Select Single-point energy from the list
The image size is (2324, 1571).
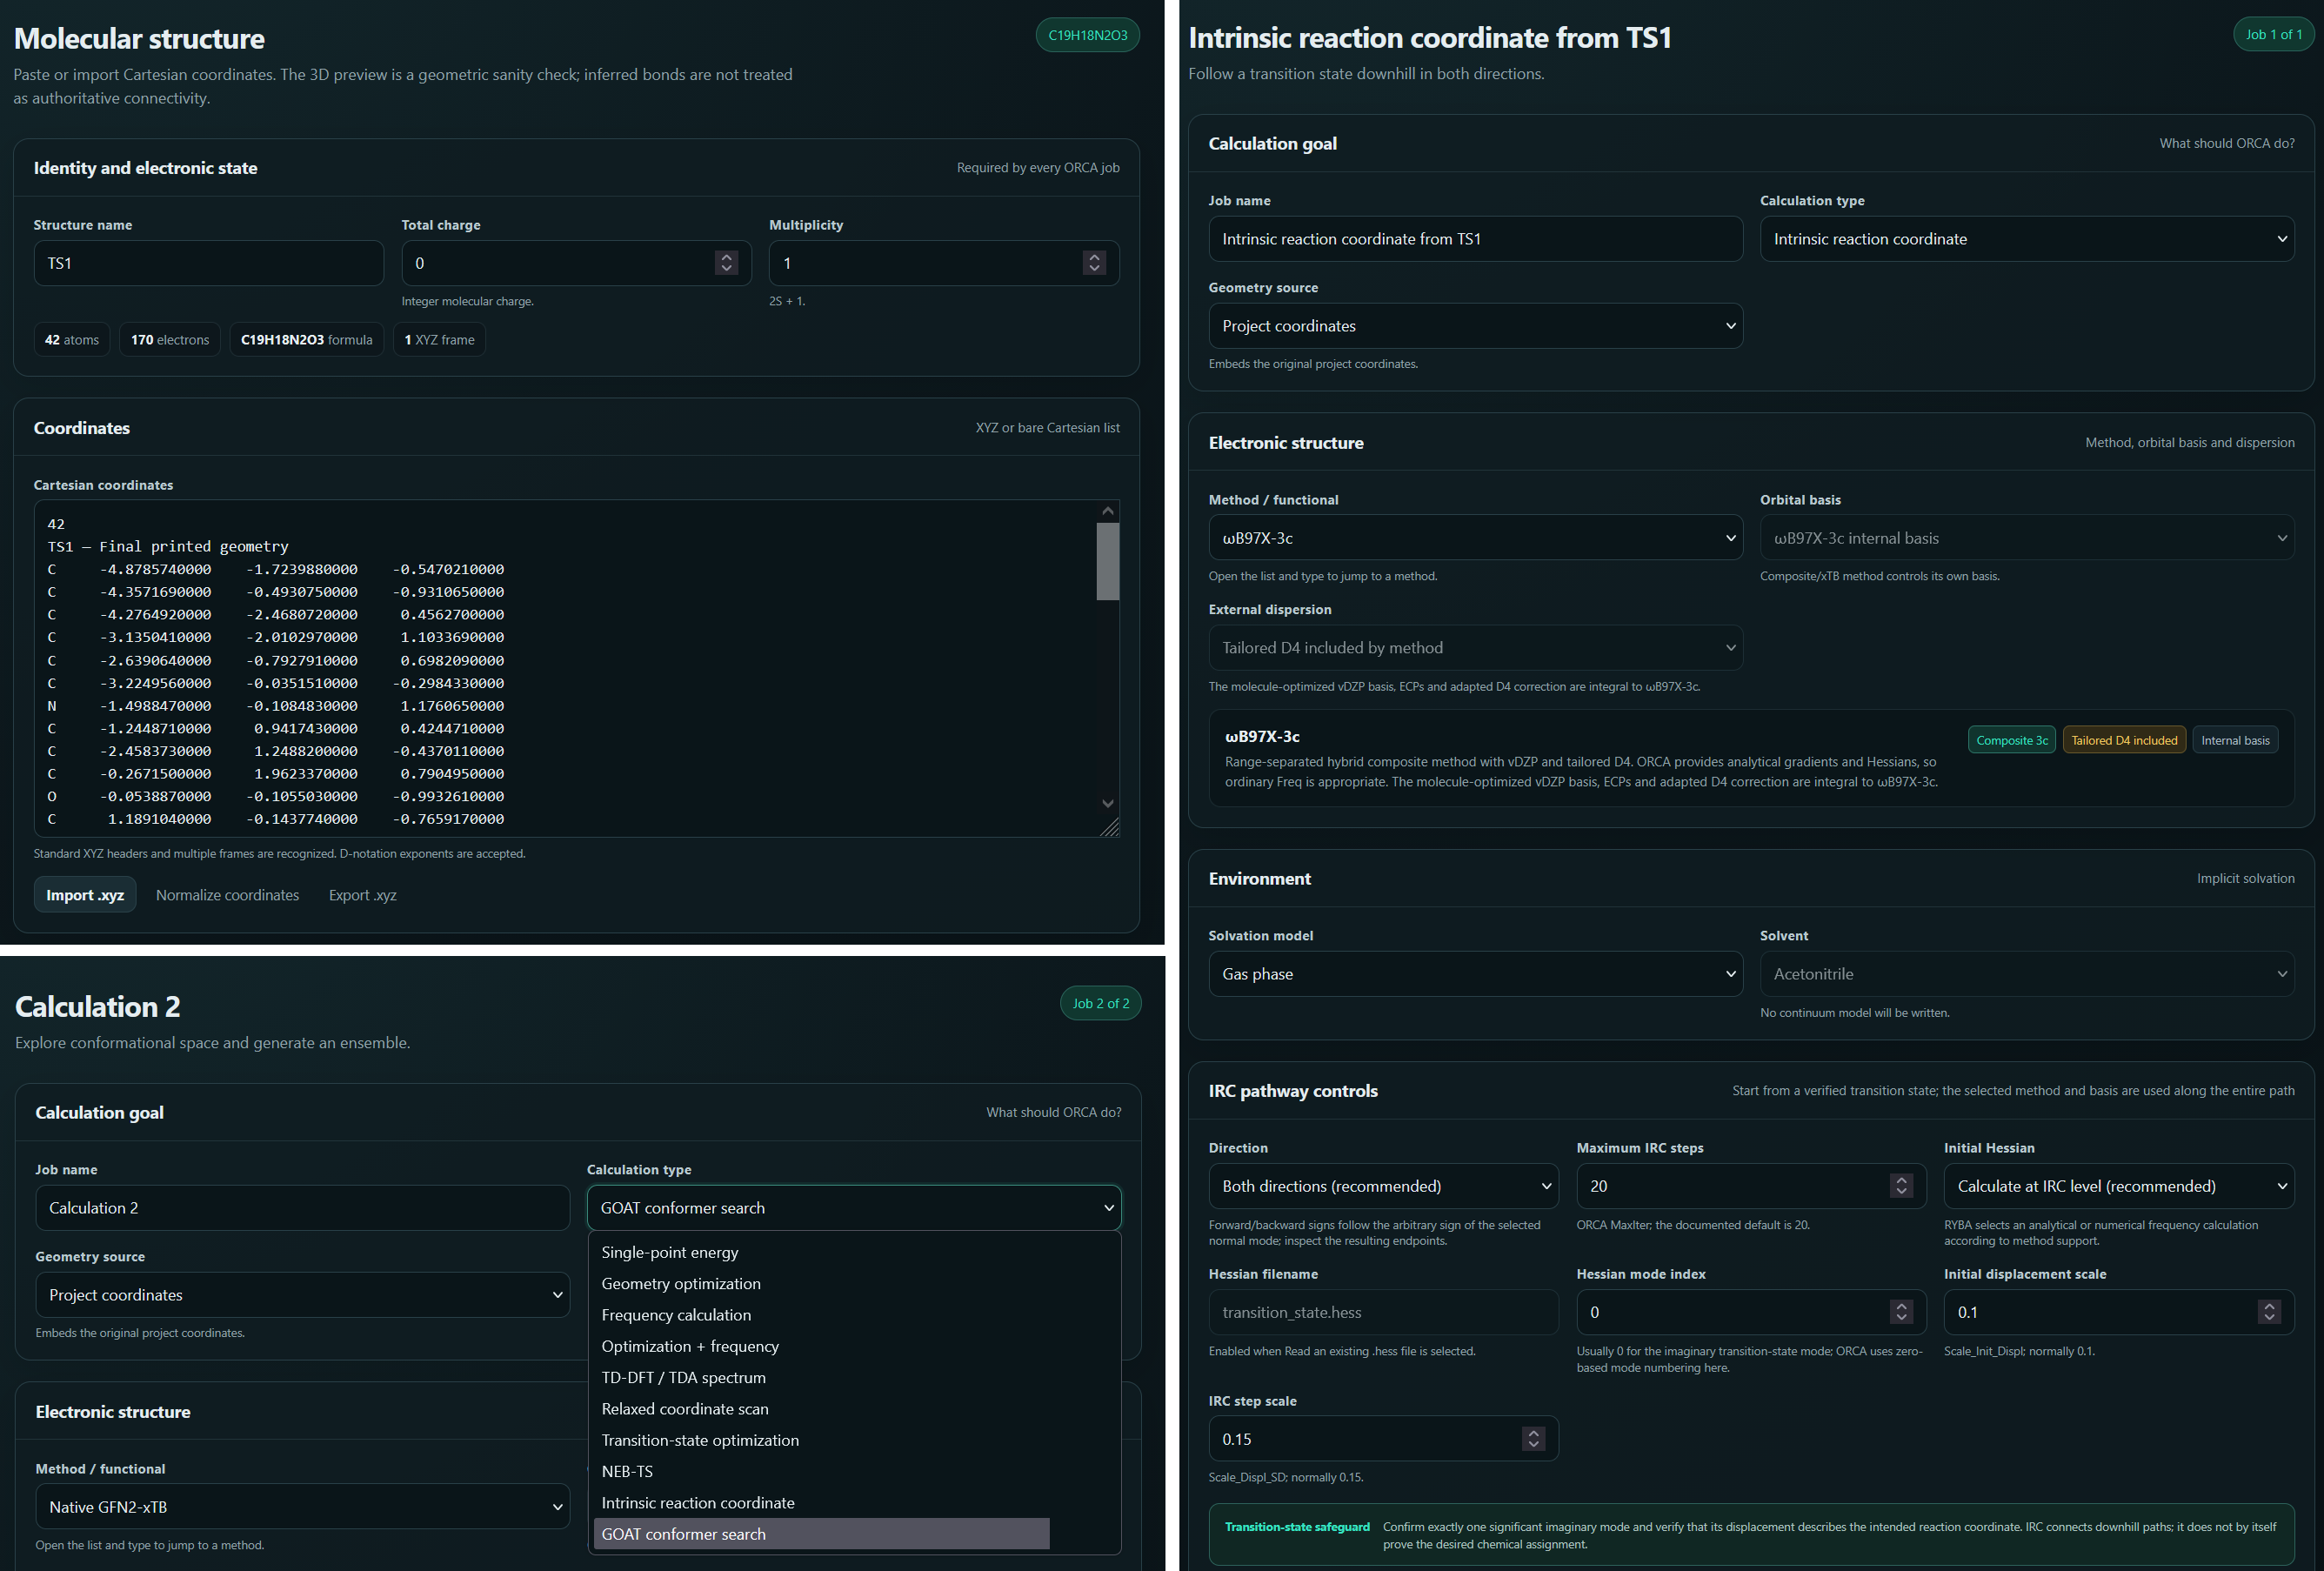click(x=821, y=1252)
